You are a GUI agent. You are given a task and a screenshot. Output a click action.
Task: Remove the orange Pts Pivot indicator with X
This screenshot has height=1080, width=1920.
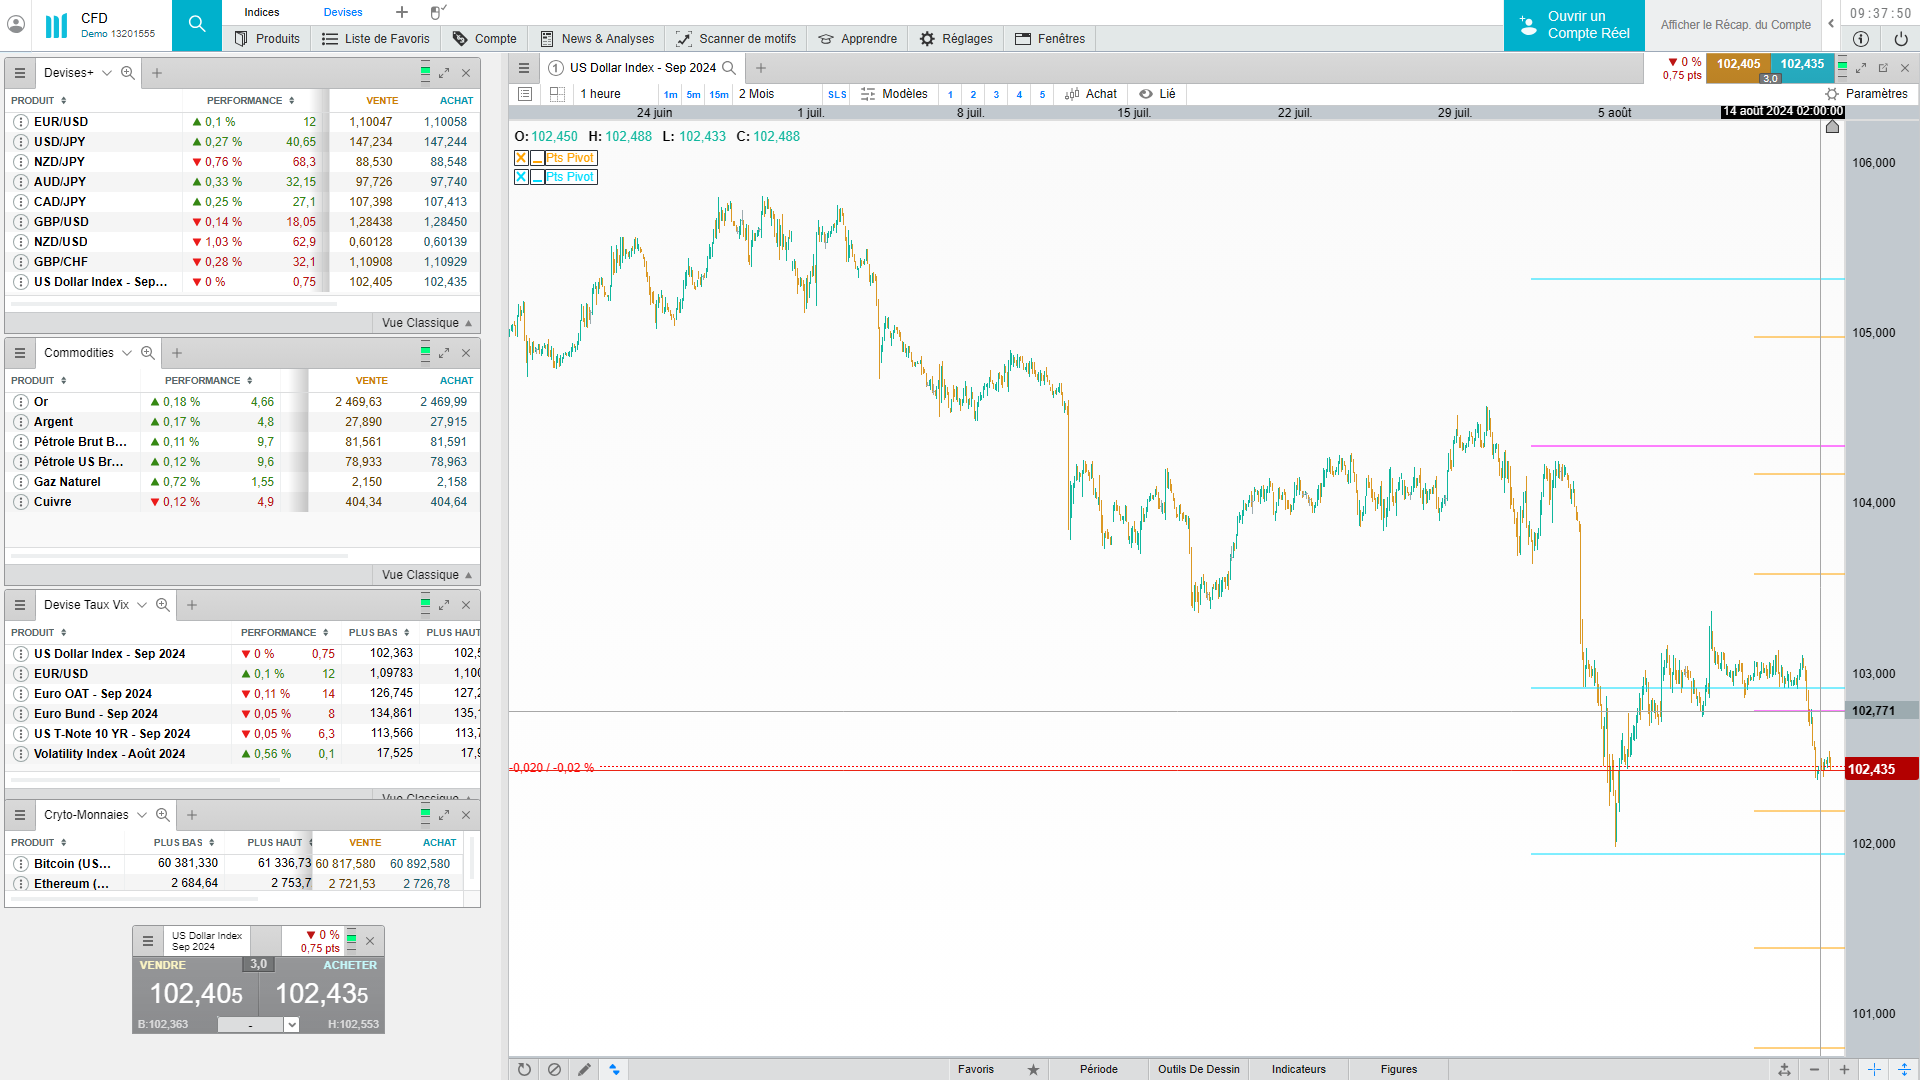pos(521,158)
